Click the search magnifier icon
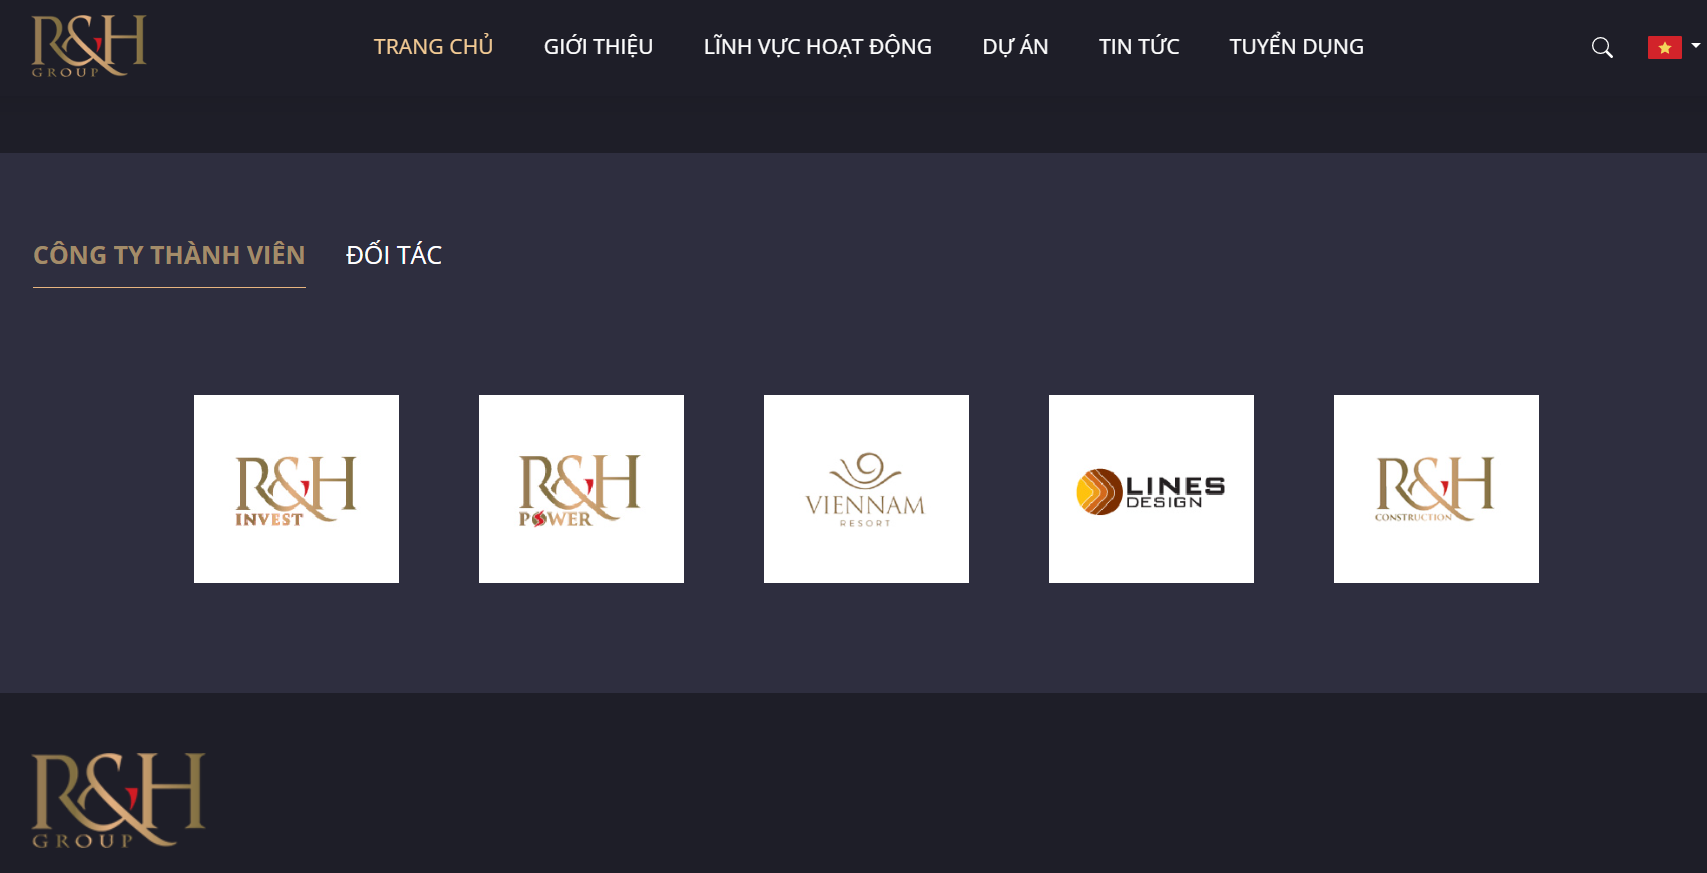Viewport: 1707px width, 873px height. (1602, 47)
